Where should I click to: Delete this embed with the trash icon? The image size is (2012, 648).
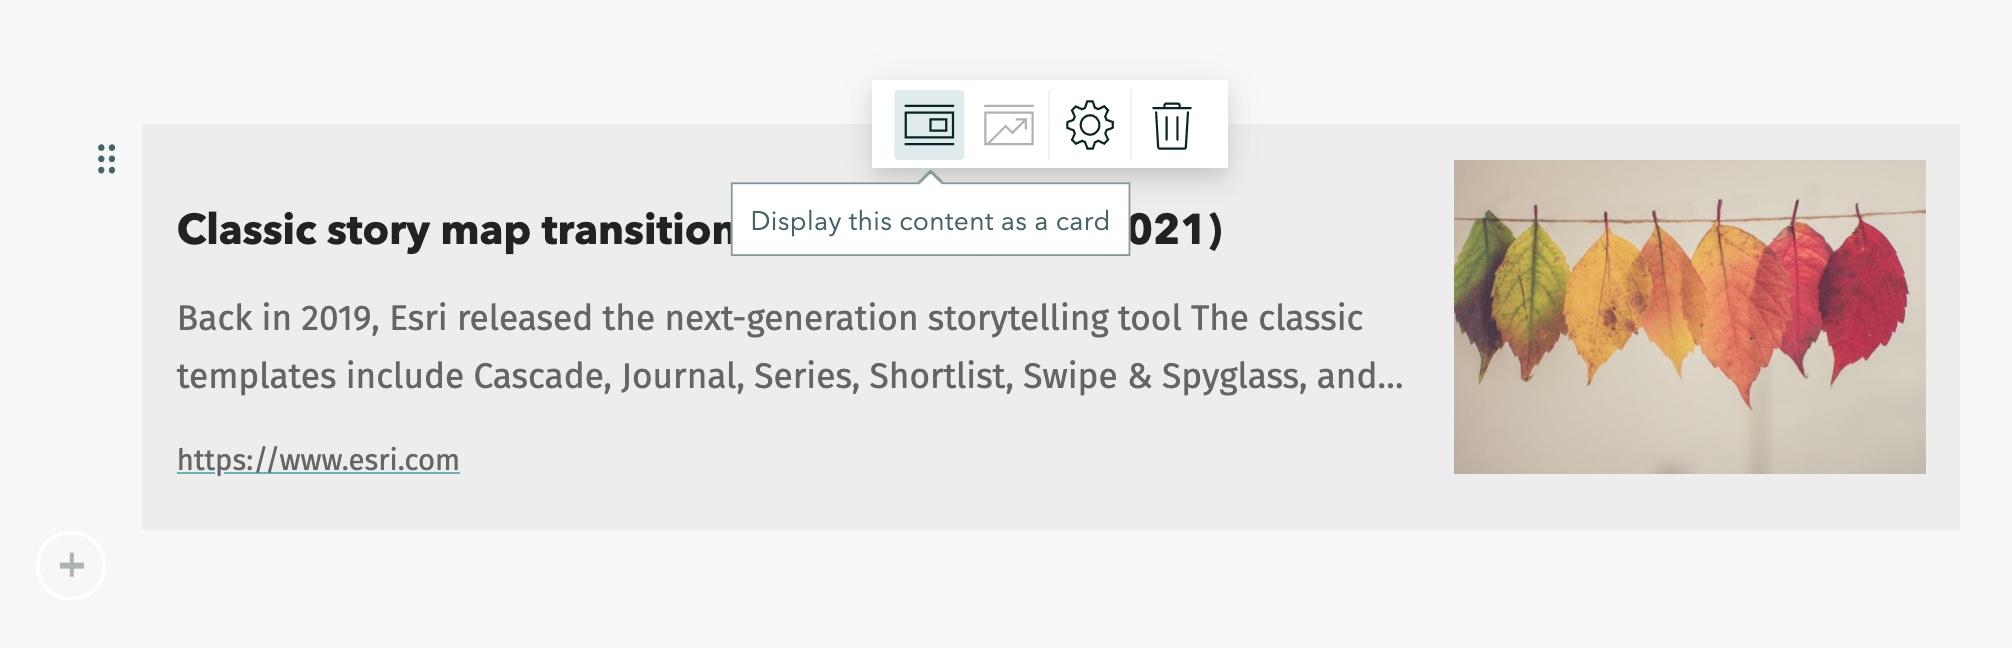tap(1171, 126)
